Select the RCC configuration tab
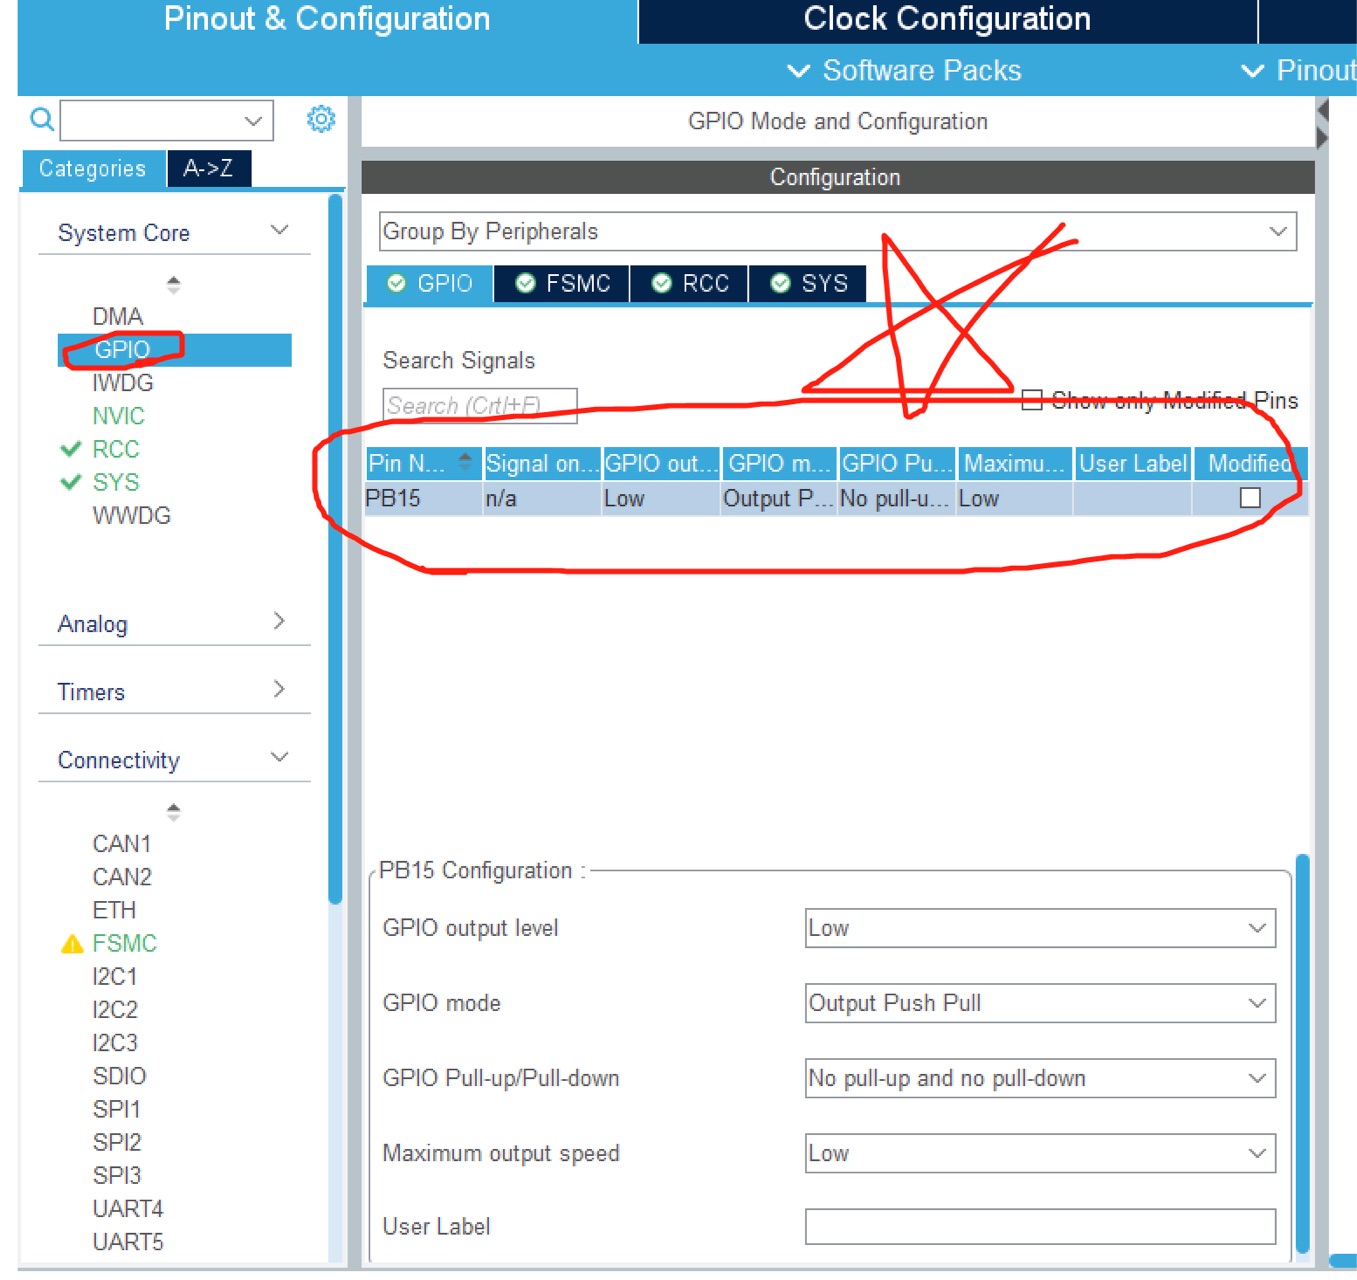Image resolution: width=1357 pixels, height=1280 pixels. click(690, 283)
